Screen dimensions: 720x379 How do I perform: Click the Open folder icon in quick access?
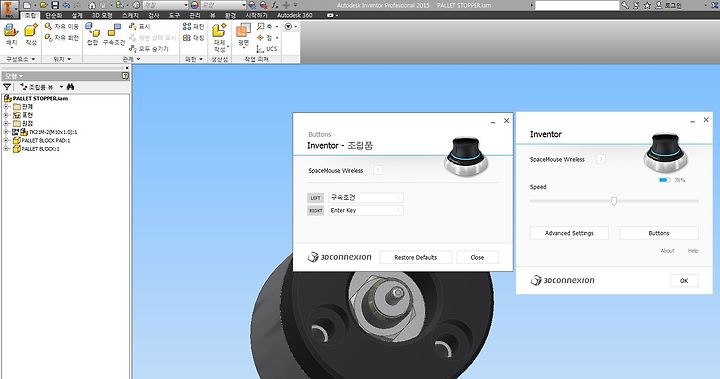tap(44, 5)
